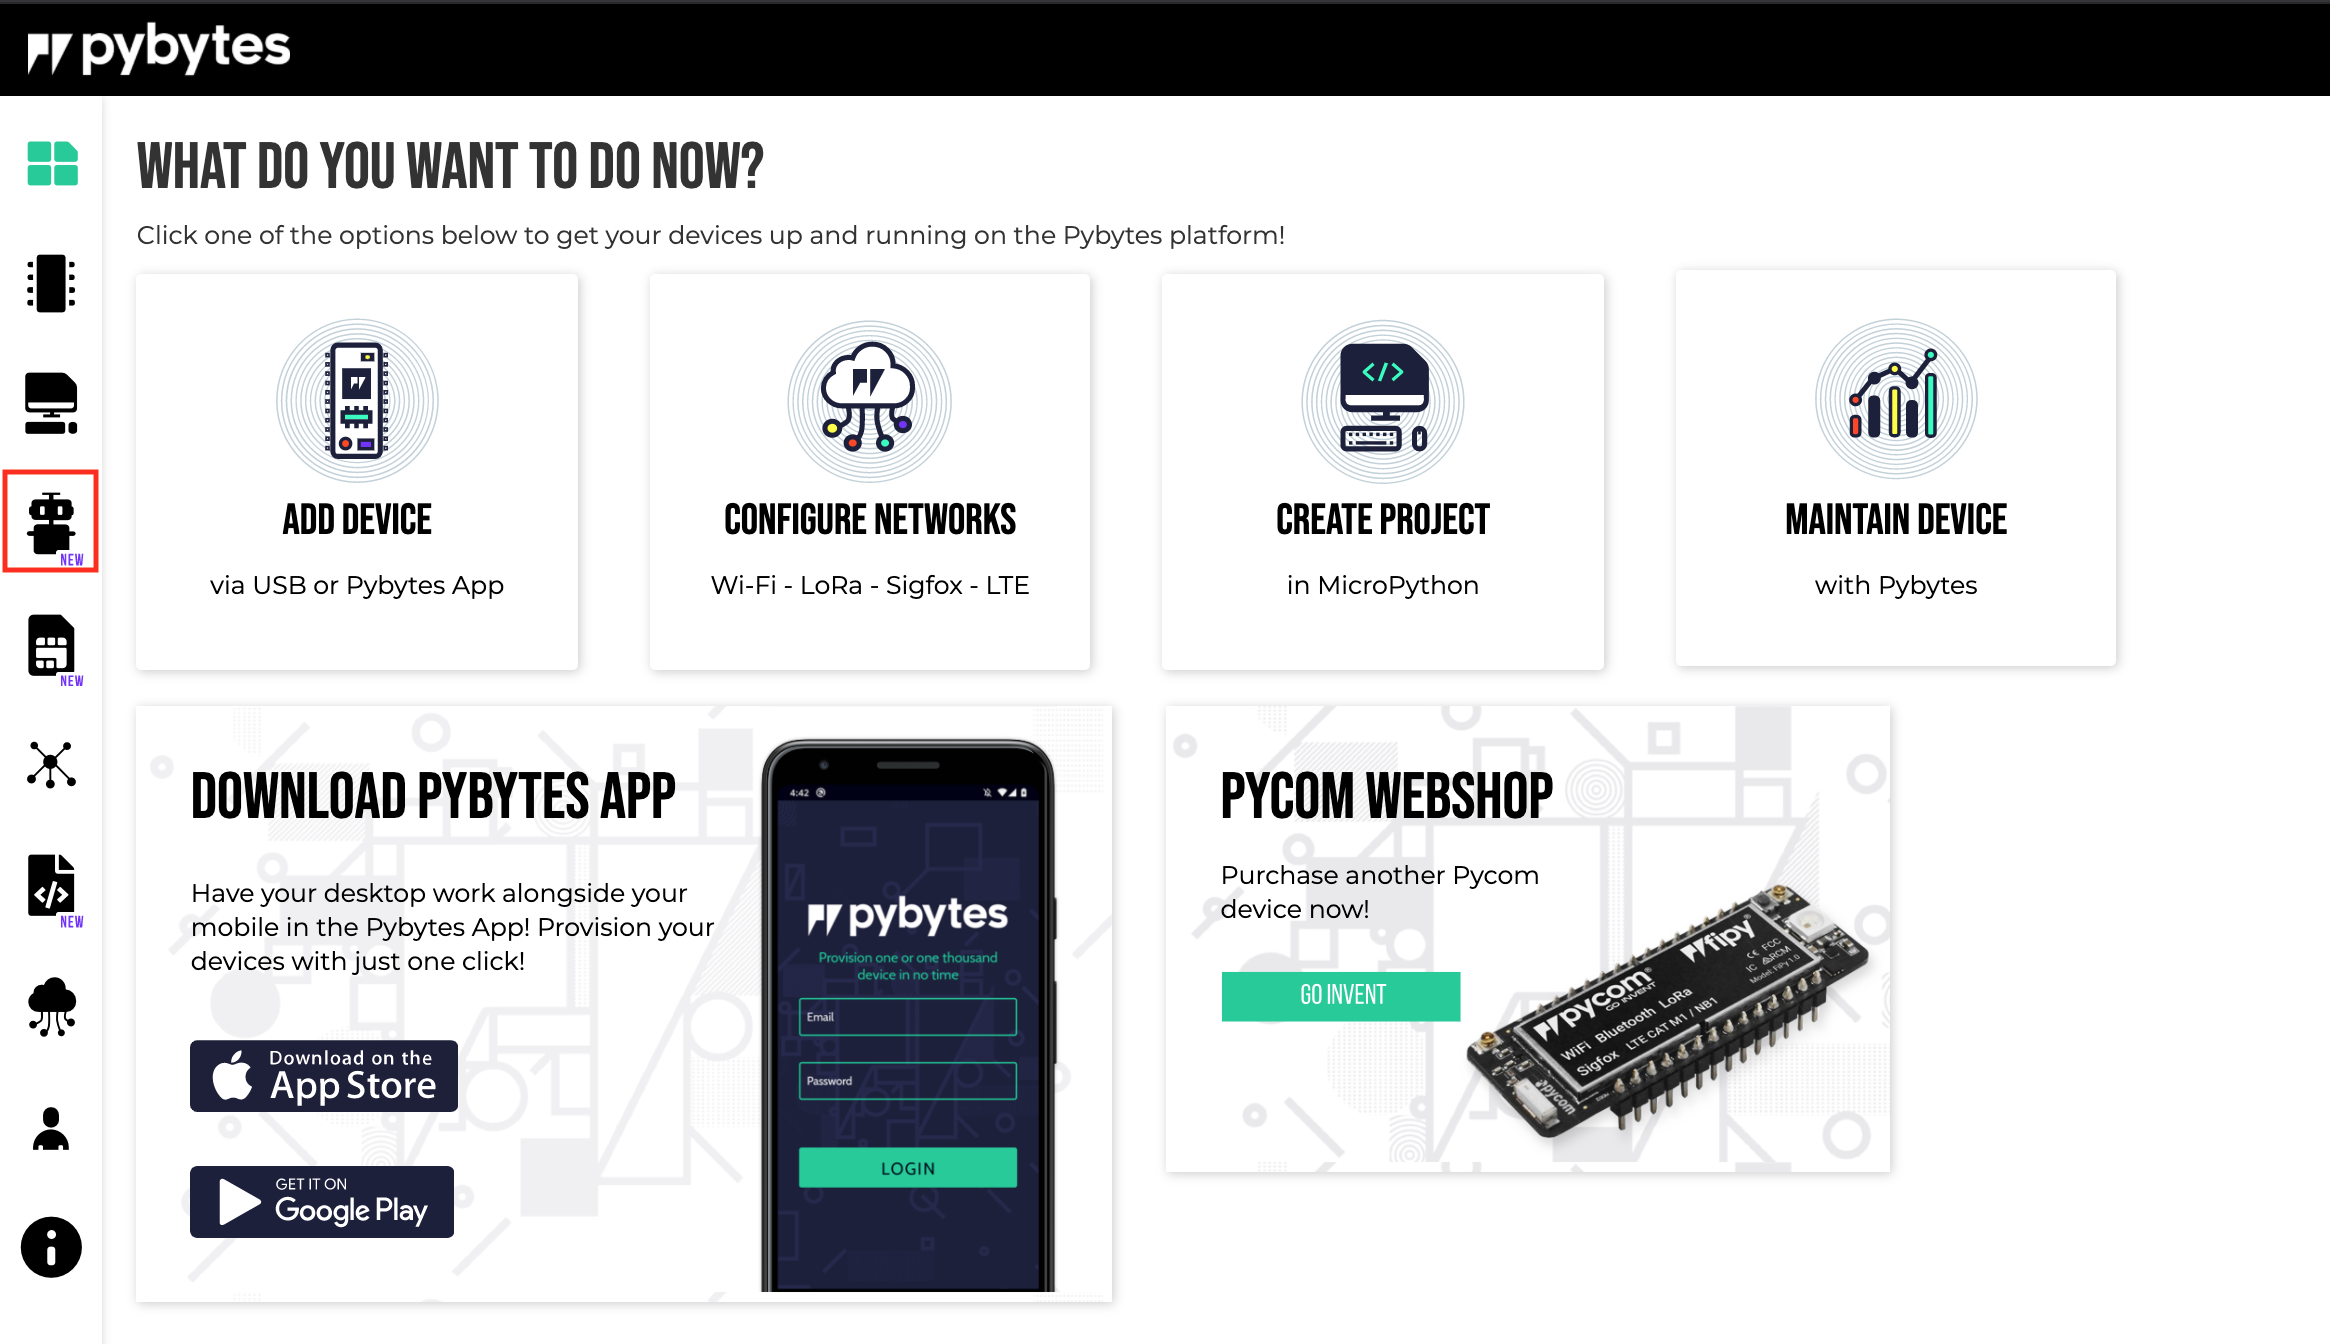Open Configure Networks option
This screenshot has width=2330, height=1344.
(x=869, y=470)
